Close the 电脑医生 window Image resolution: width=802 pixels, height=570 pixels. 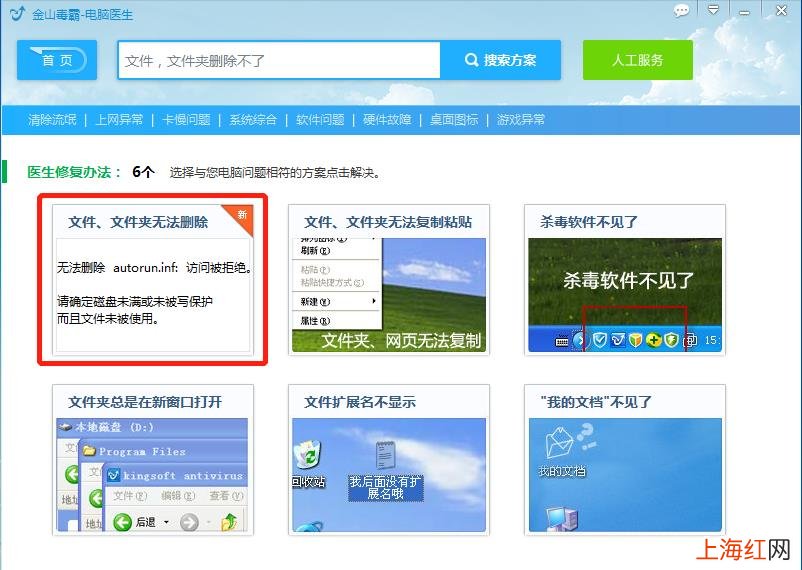(x=781, y=11)
